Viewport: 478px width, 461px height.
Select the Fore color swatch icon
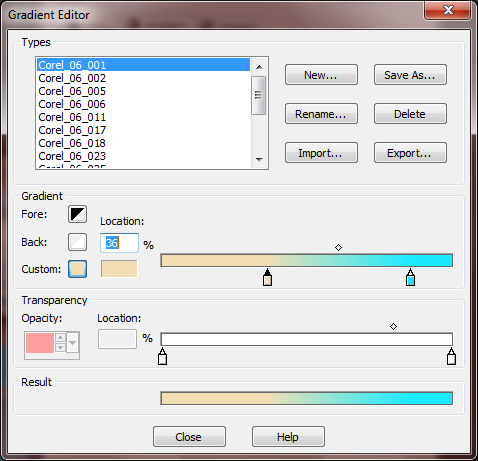(x=77, y=214)
